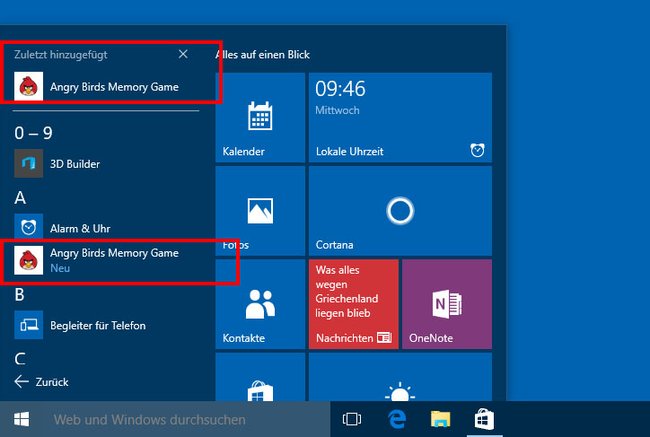Open the Fotos tile
Image resolution: width=650 pixels, height=437 pixels.
(x=260, y=211)
